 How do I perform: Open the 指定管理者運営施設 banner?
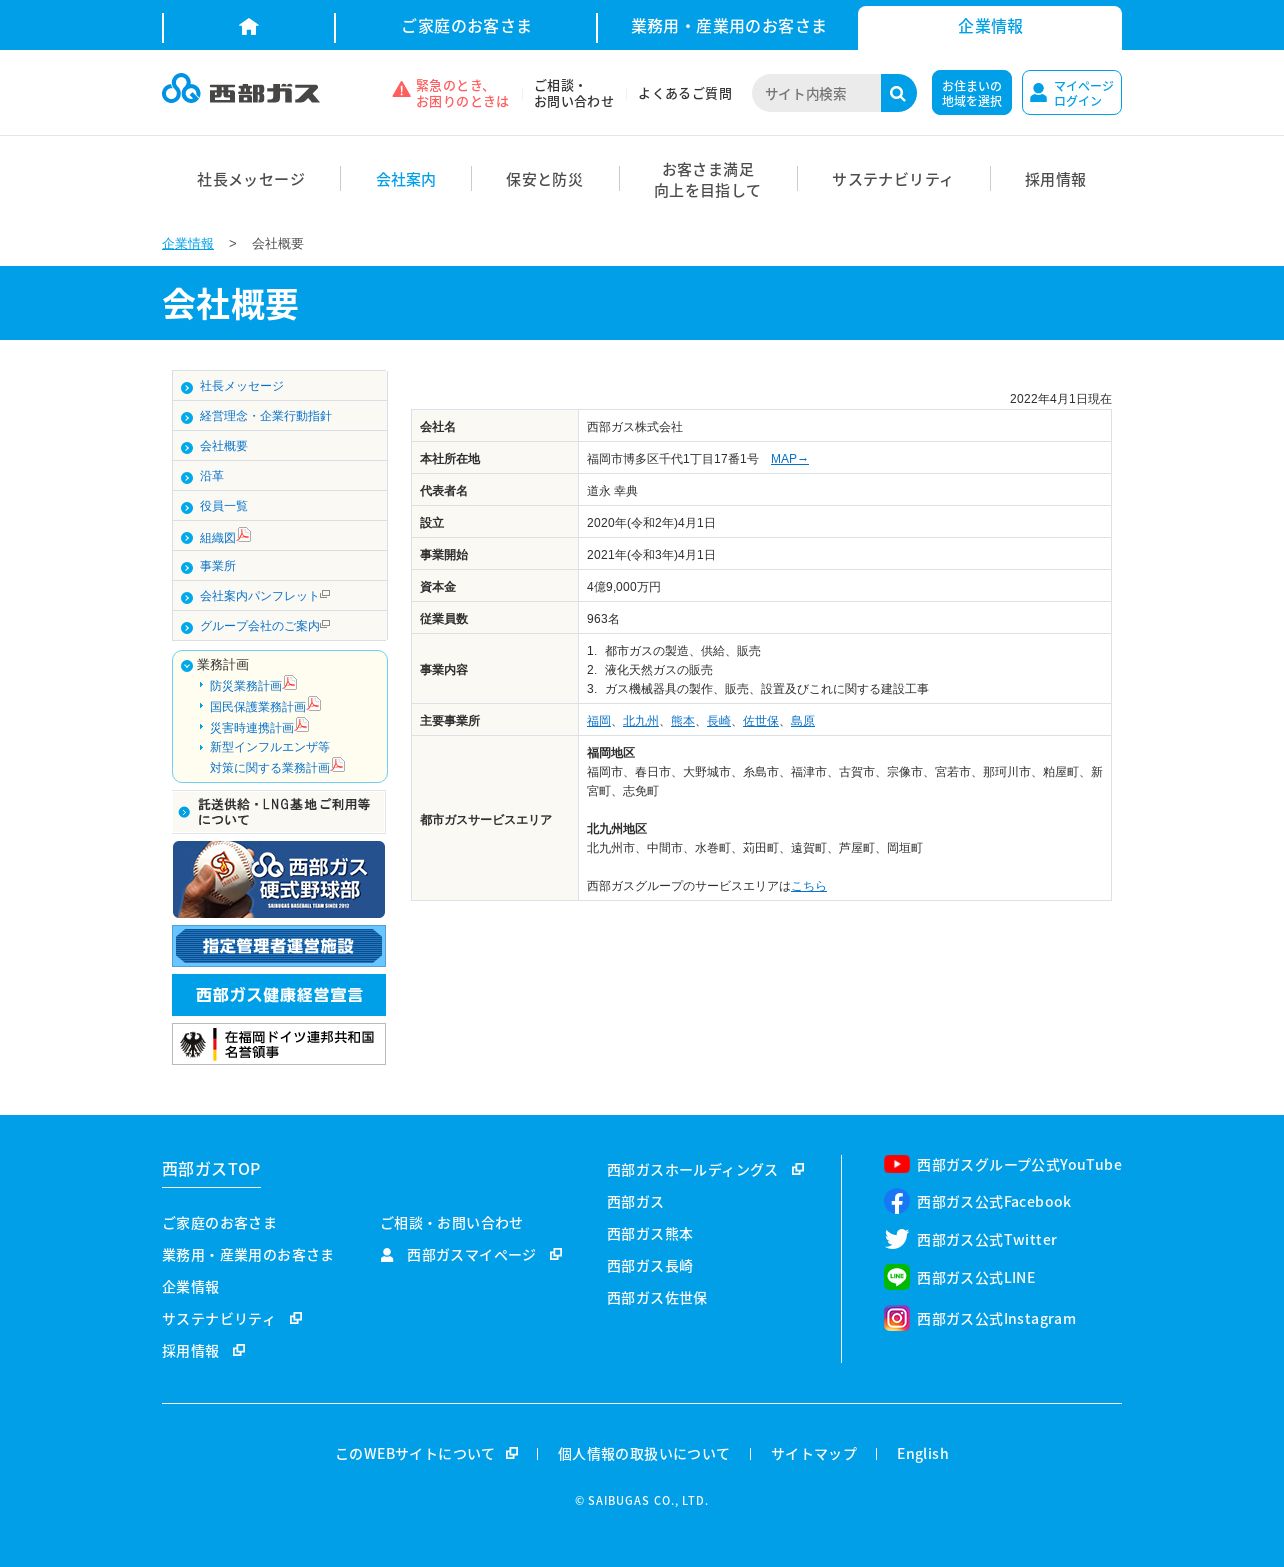tap(279, 946)
